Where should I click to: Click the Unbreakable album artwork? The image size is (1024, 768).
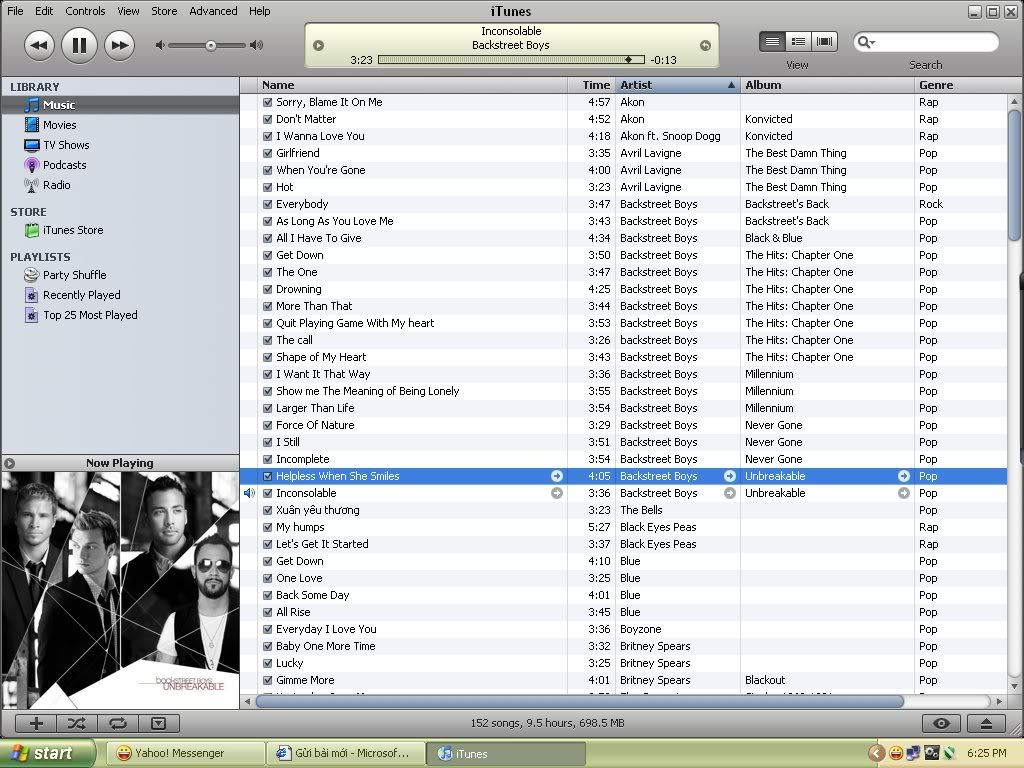coord(120,590)
